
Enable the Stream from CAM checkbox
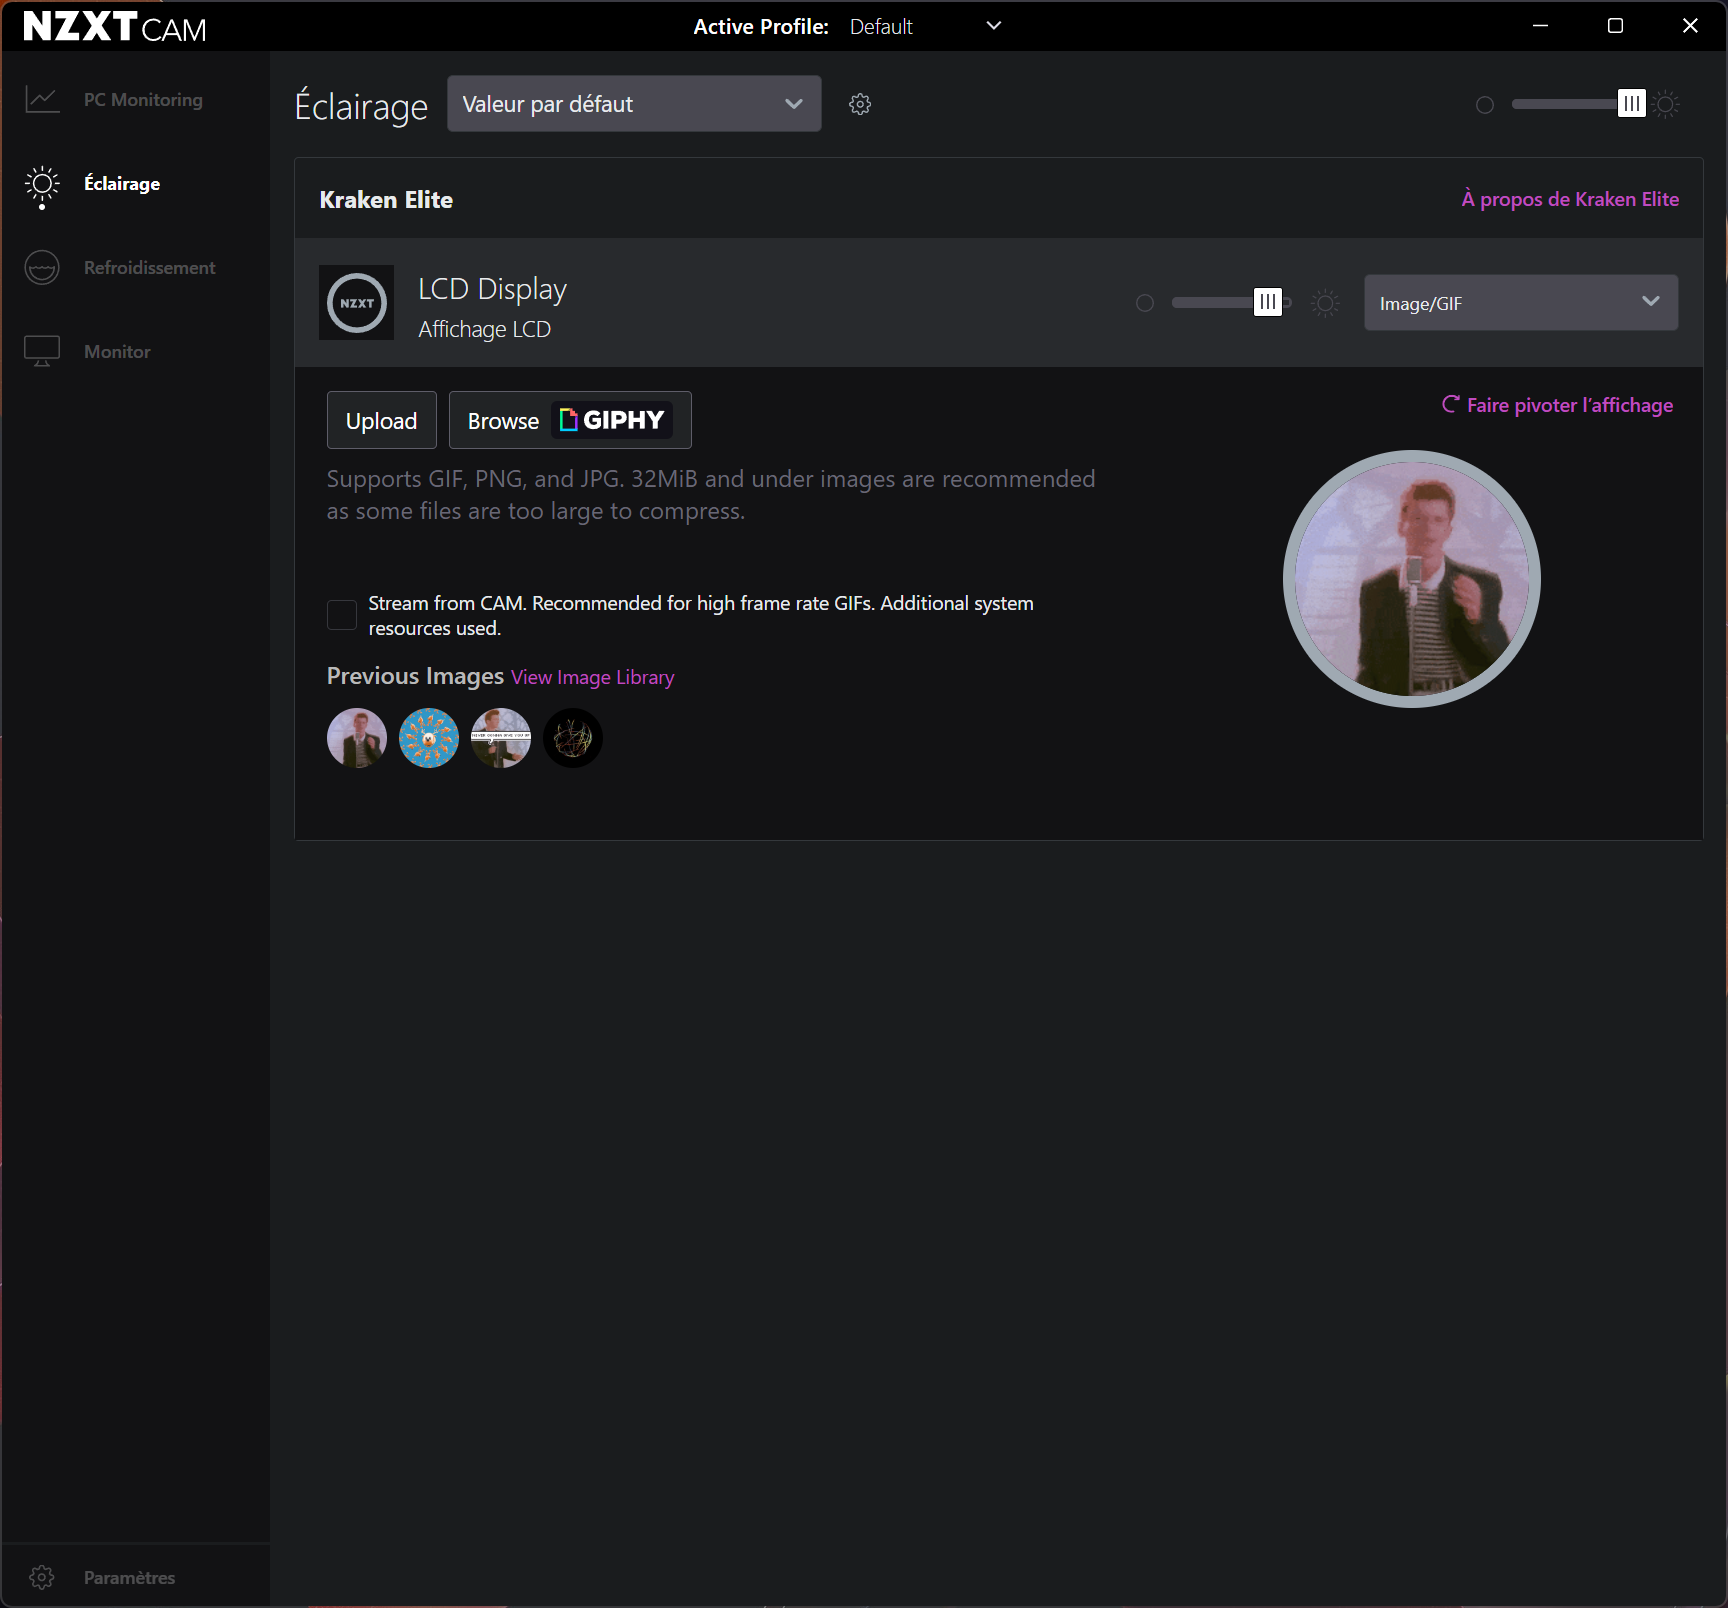tap(342, 615)
